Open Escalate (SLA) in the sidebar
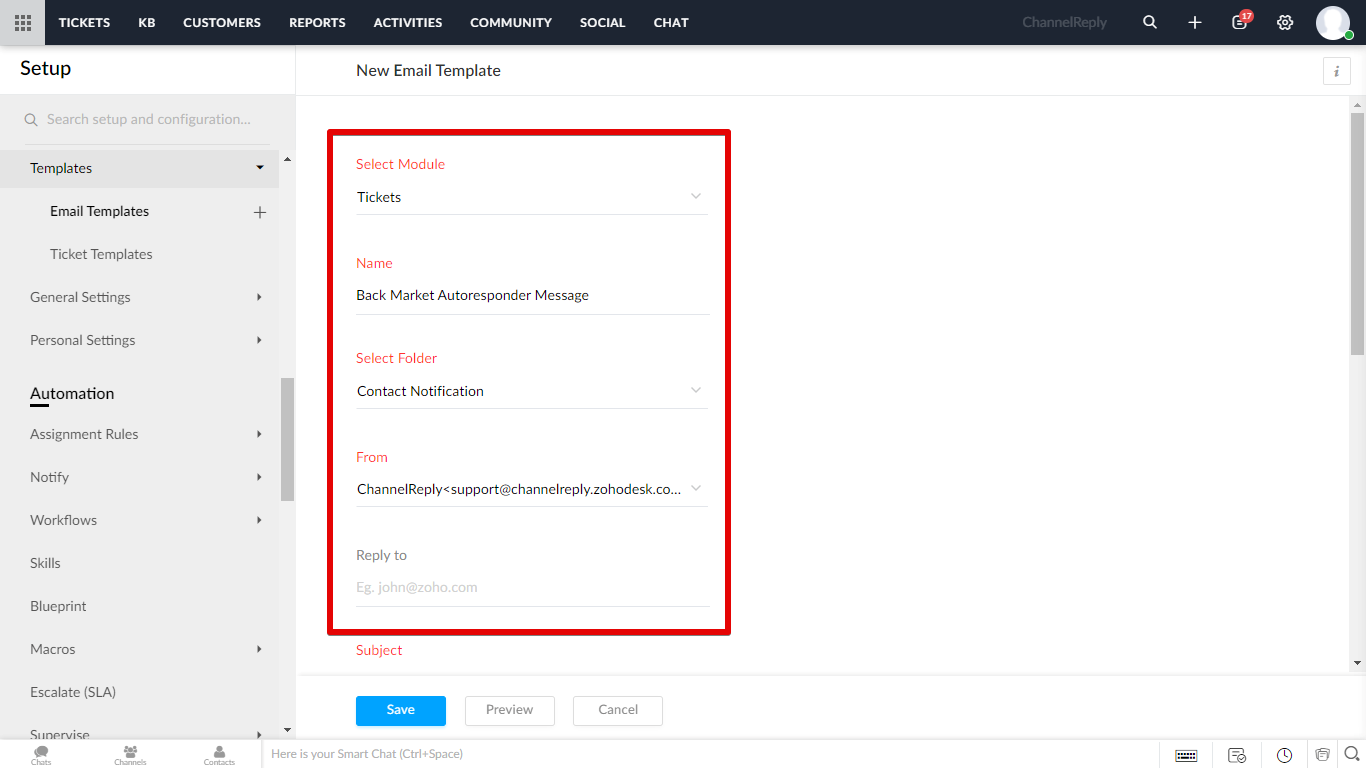This screenshot has height=768, width=1366. (x=73, y=692)
